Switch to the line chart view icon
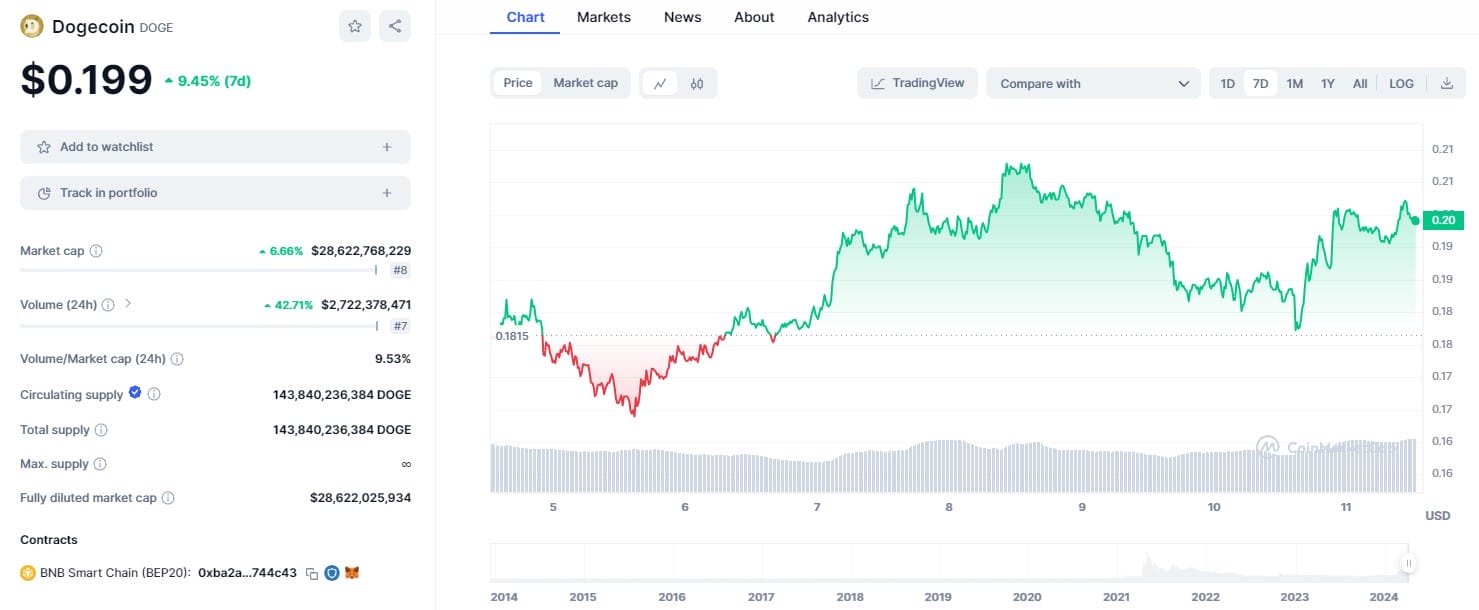Screen dimensions: 1479x610 660,84
